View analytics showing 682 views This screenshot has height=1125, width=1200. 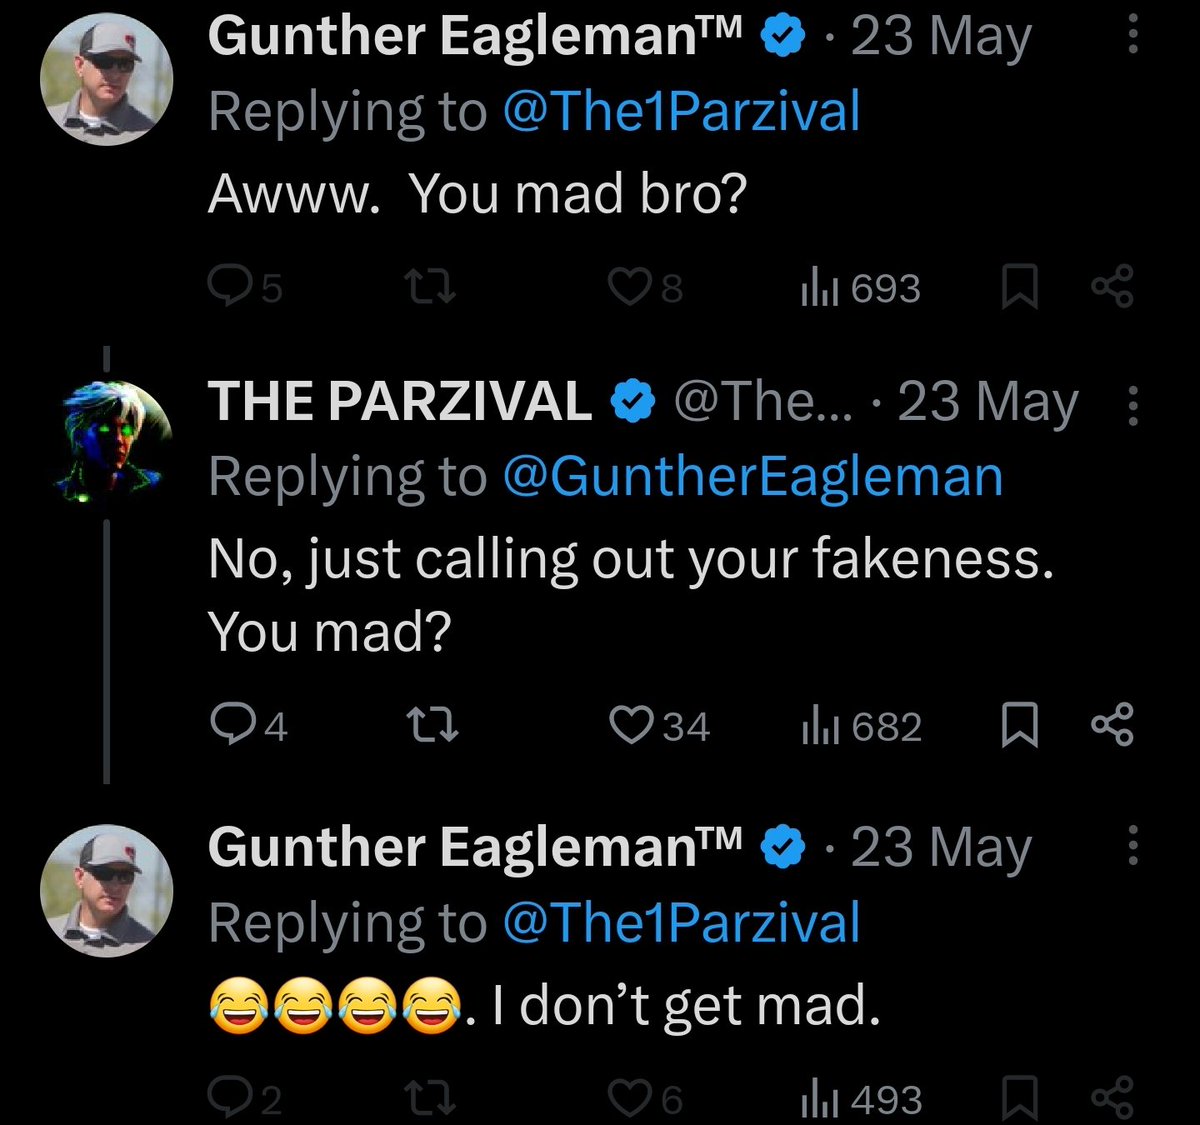(x=860, y=725)
